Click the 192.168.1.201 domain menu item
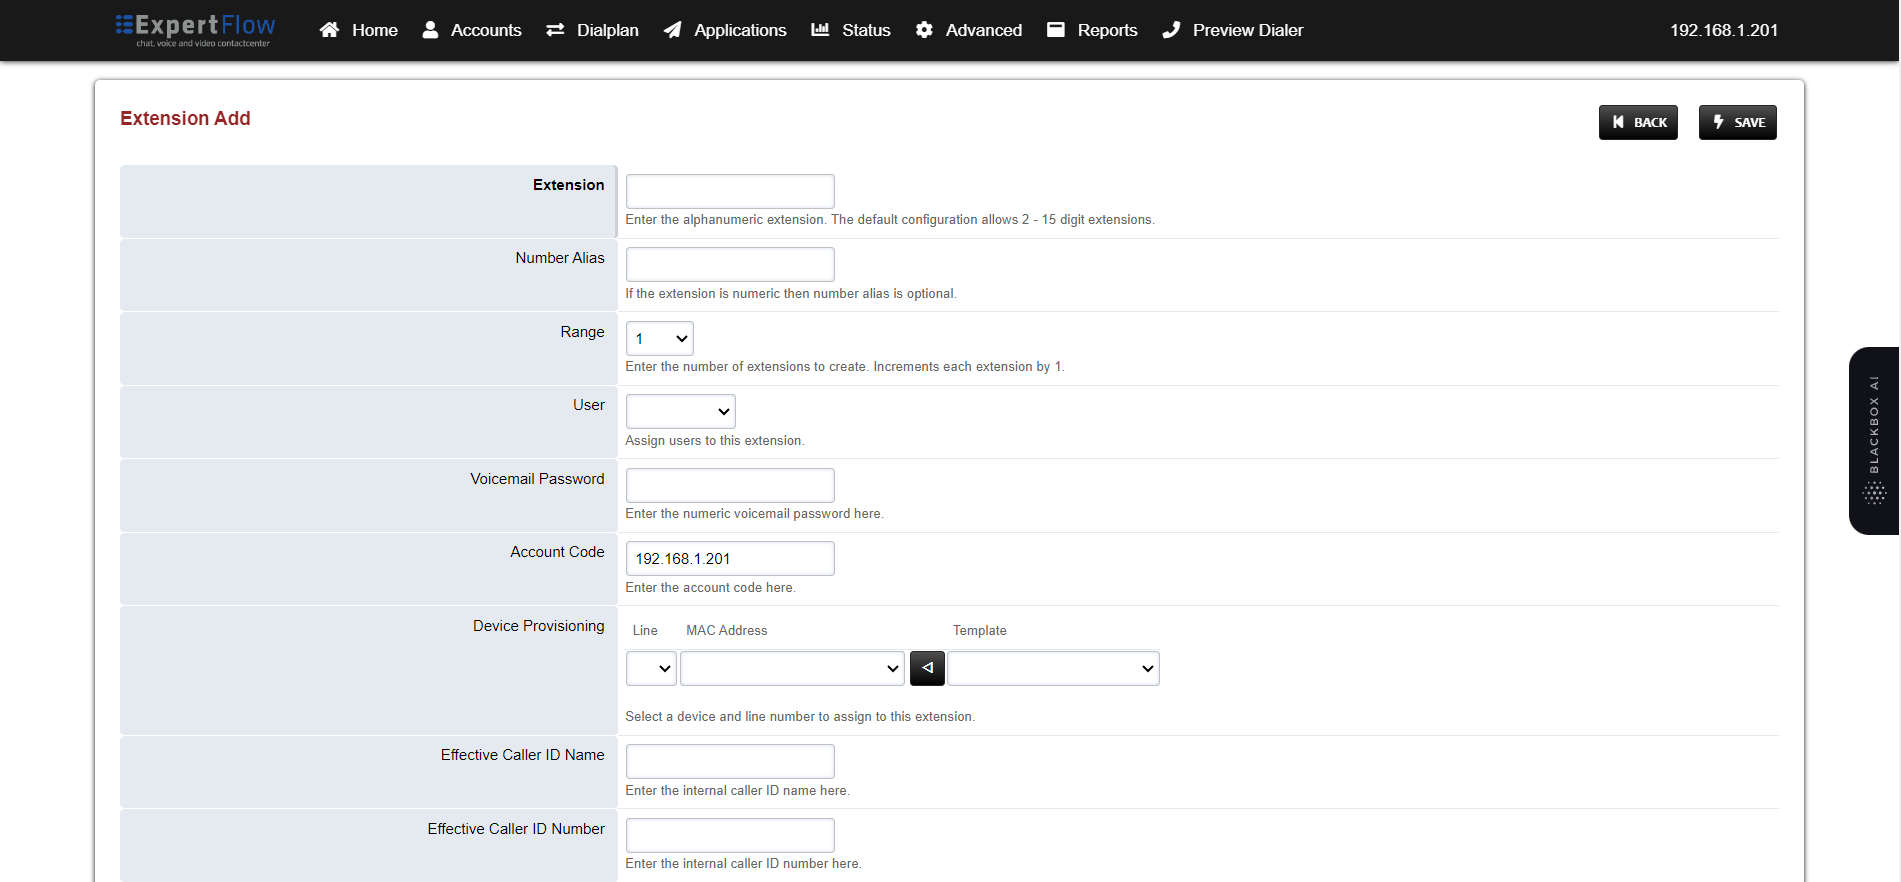1901x882 pixels. coord(1723,30)
